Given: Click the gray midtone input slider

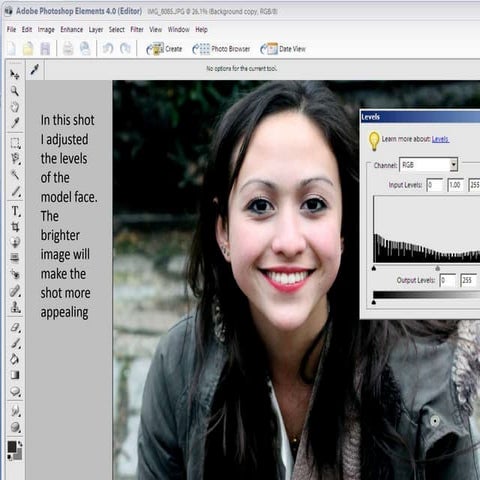Looking at the screenshot, I should (x=437, y=268).
